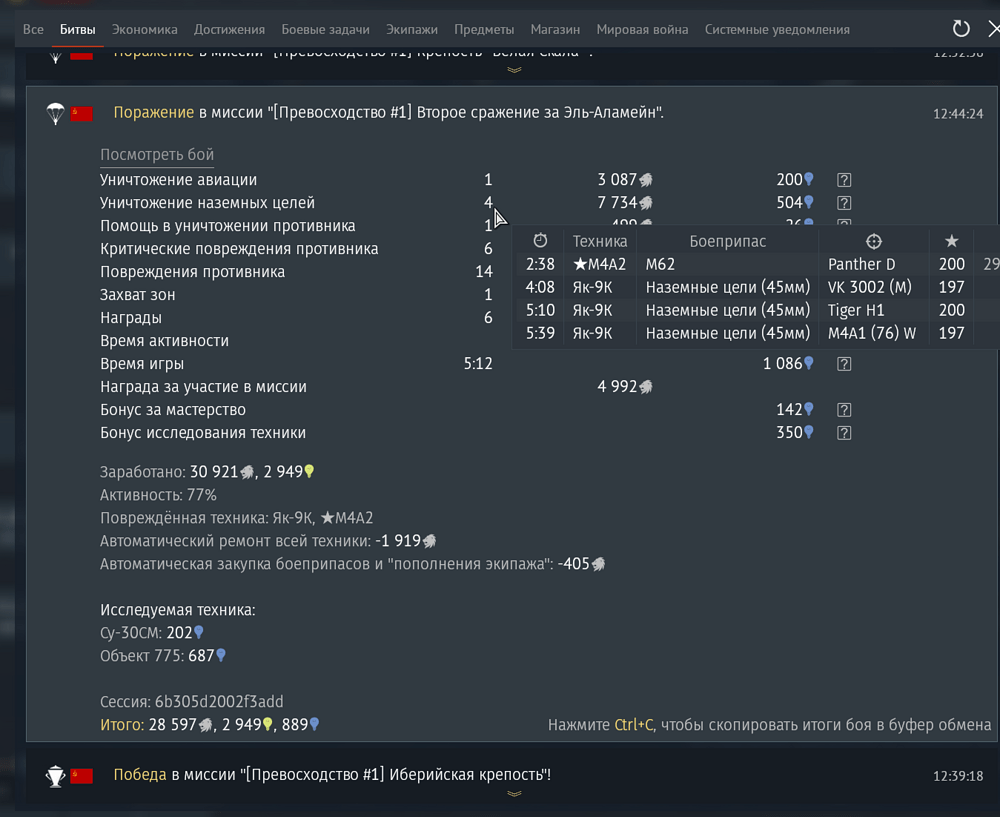Image resolution: width=1000 pixels, height=817 pixels.
Task: Select the Panther D kill row
Action: click(x=756, y=264)
